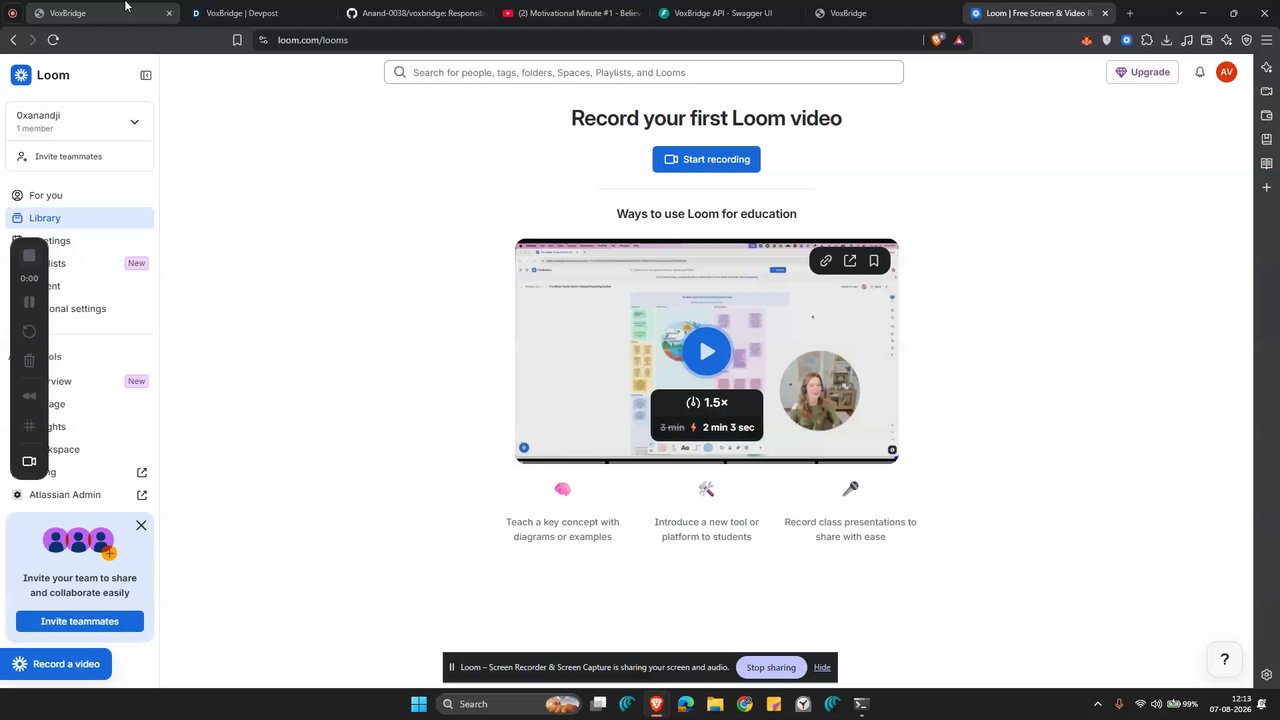Open File Explorer from the taskbar

tap(715, 704)
